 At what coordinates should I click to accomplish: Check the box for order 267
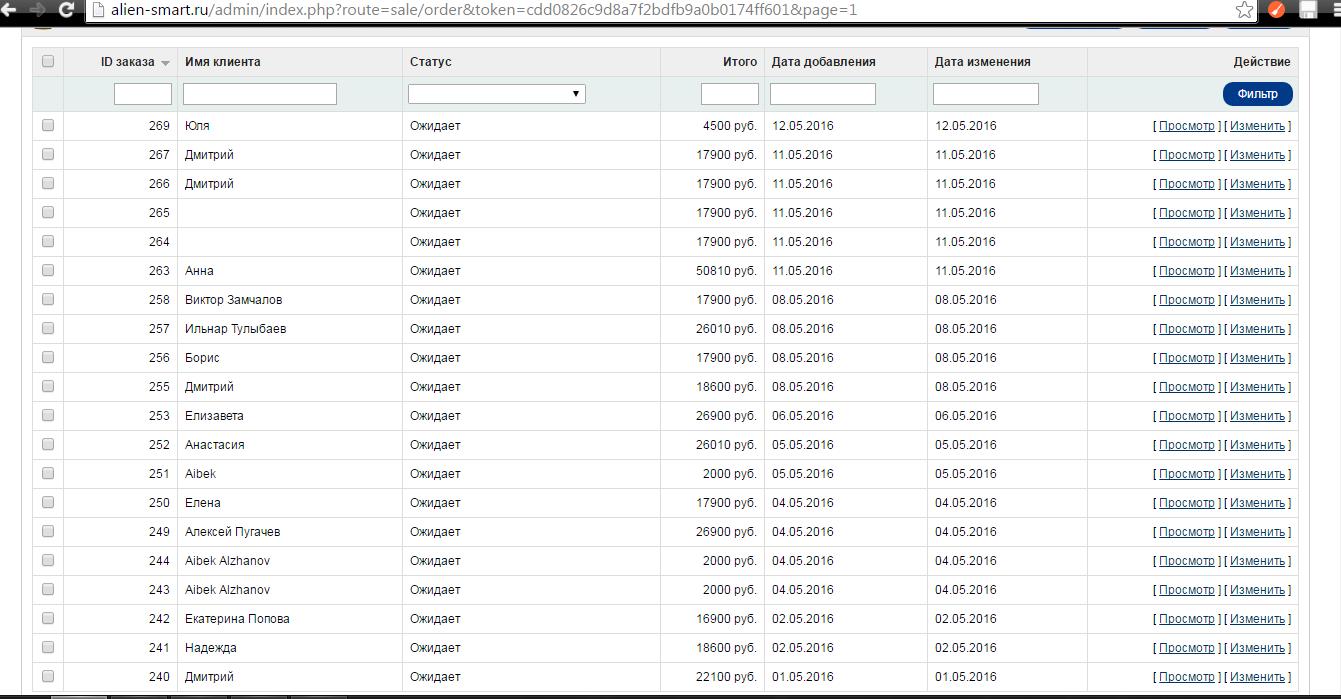48,155
